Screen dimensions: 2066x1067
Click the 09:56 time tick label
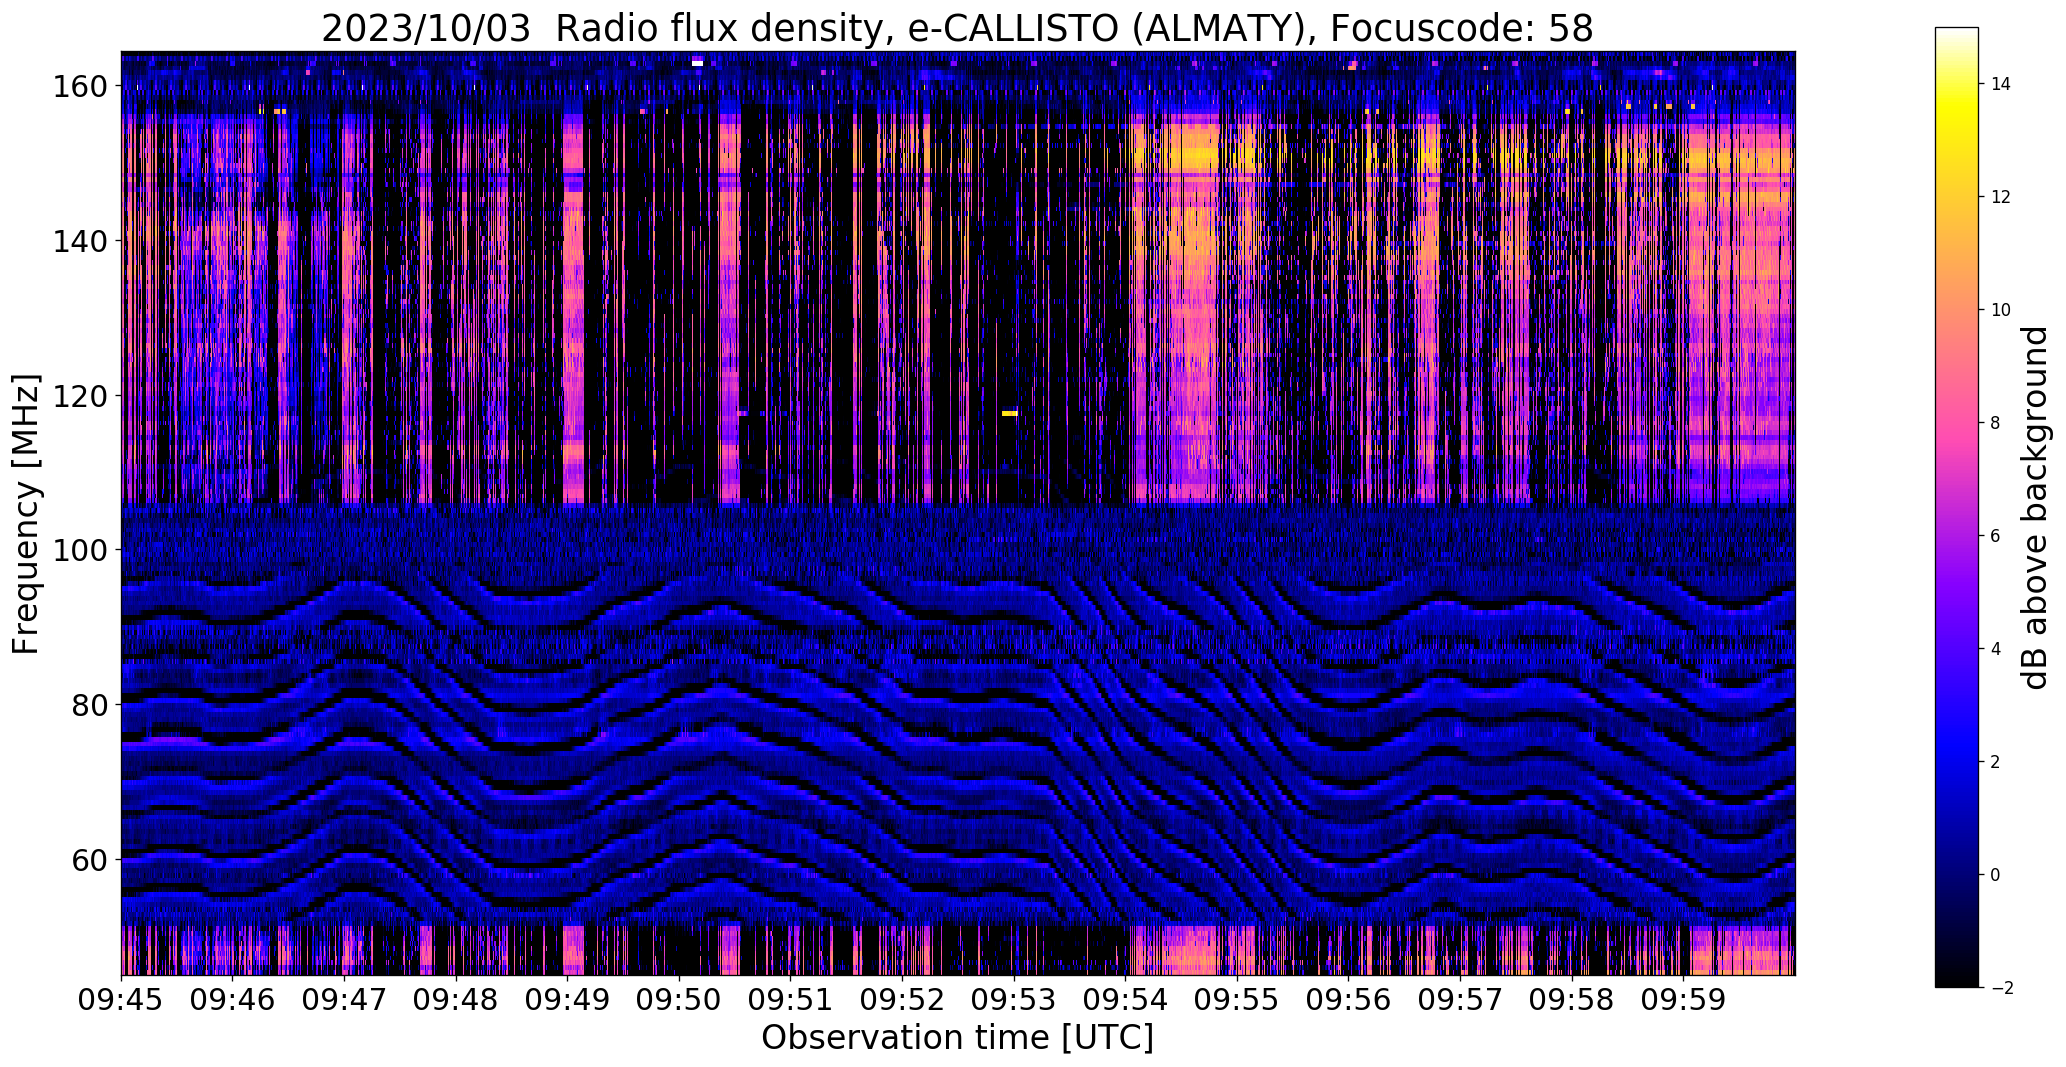[x=1348, y=1000]
